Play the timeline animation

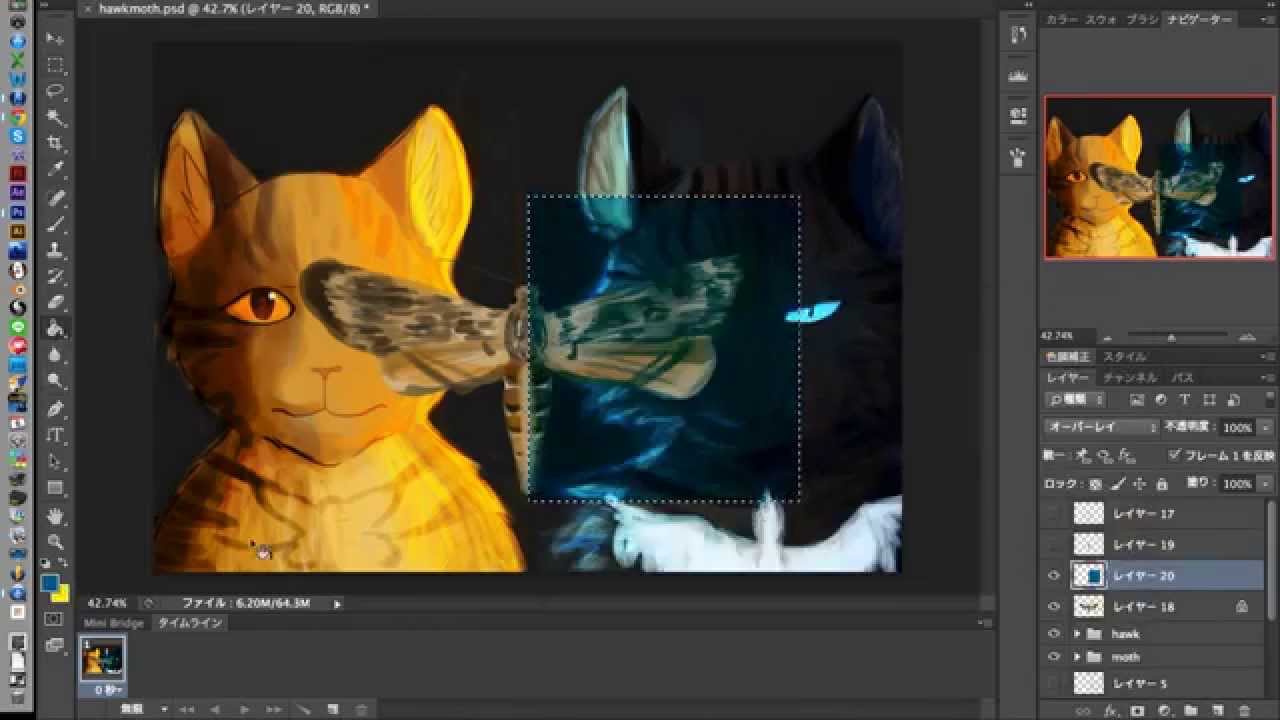click(244, 709)
